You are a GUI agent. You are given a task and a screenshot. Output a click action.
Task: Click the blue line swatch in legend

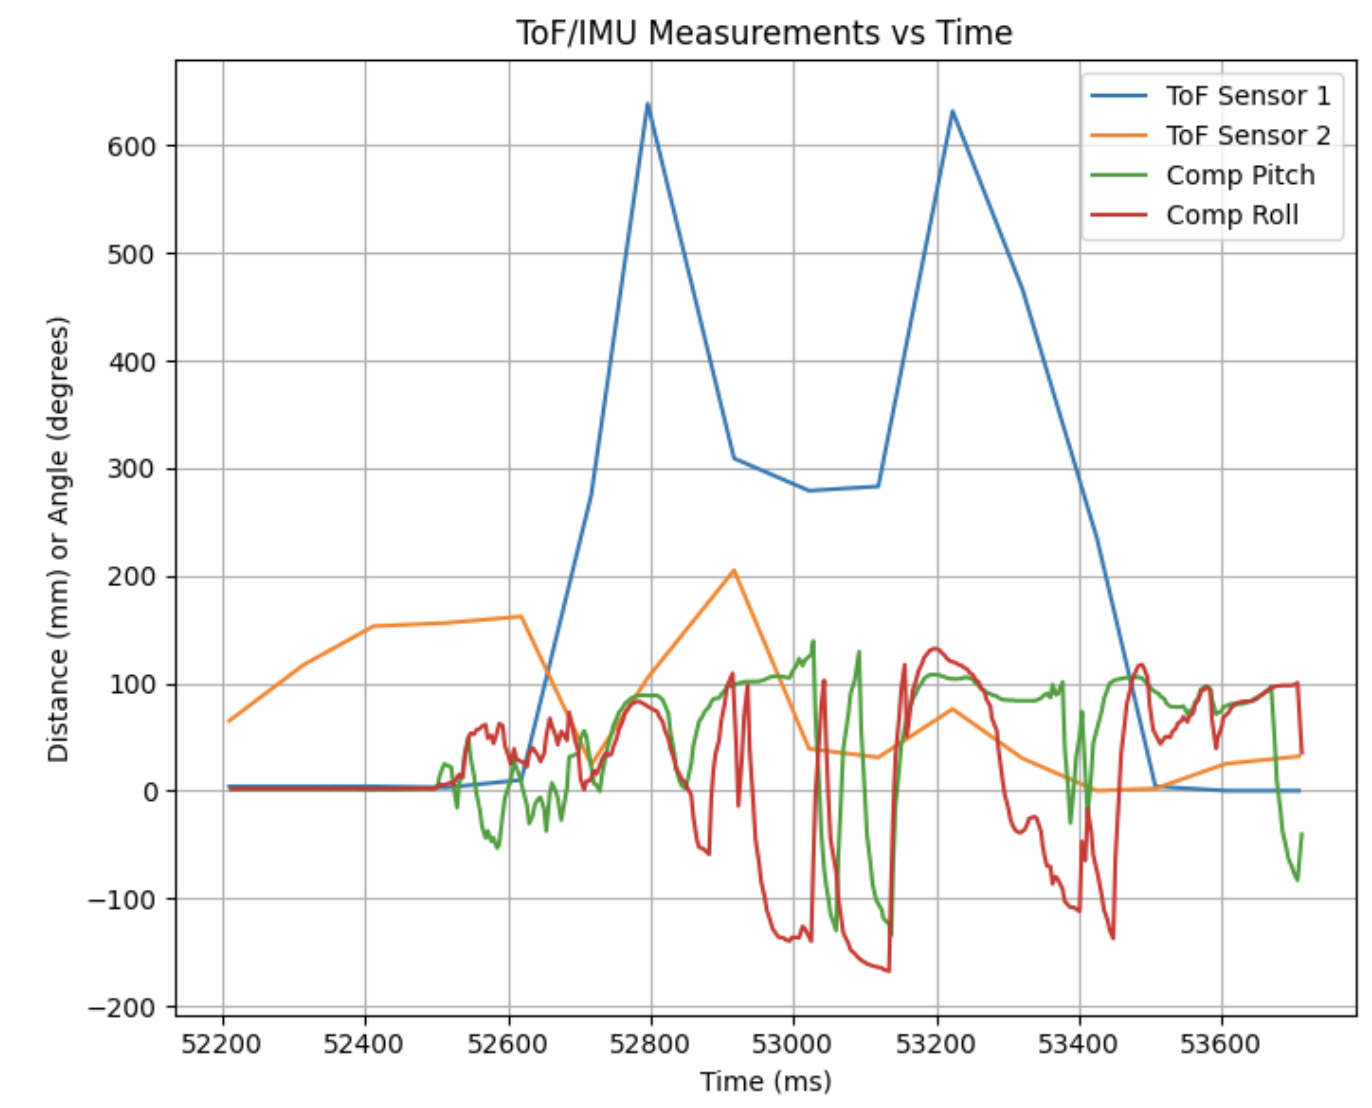1119,96
